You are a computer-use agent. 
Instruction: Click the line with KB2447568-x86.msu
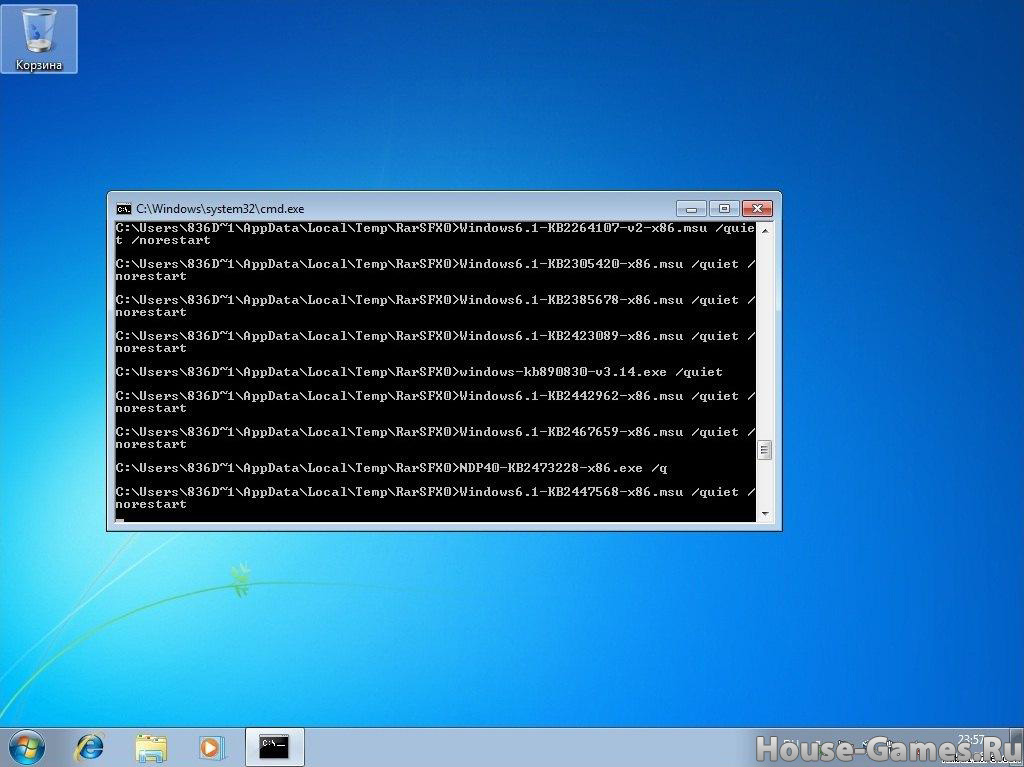[x=435, y=498]
